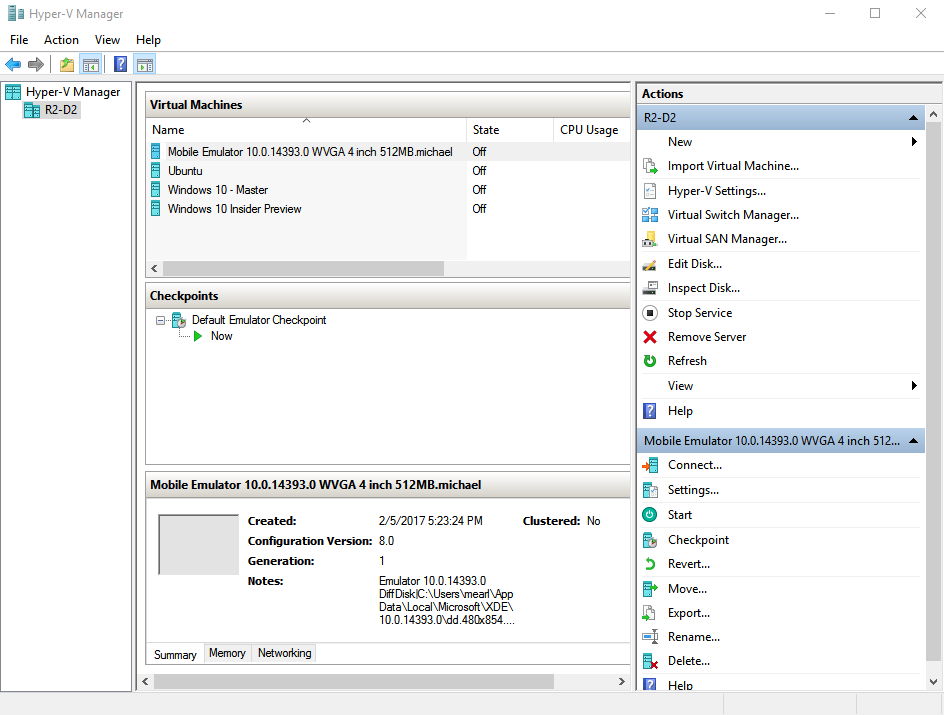Screen dimensions: 944x715
Task: Click Import Virtual Machine... link
Action: (733, 166)
